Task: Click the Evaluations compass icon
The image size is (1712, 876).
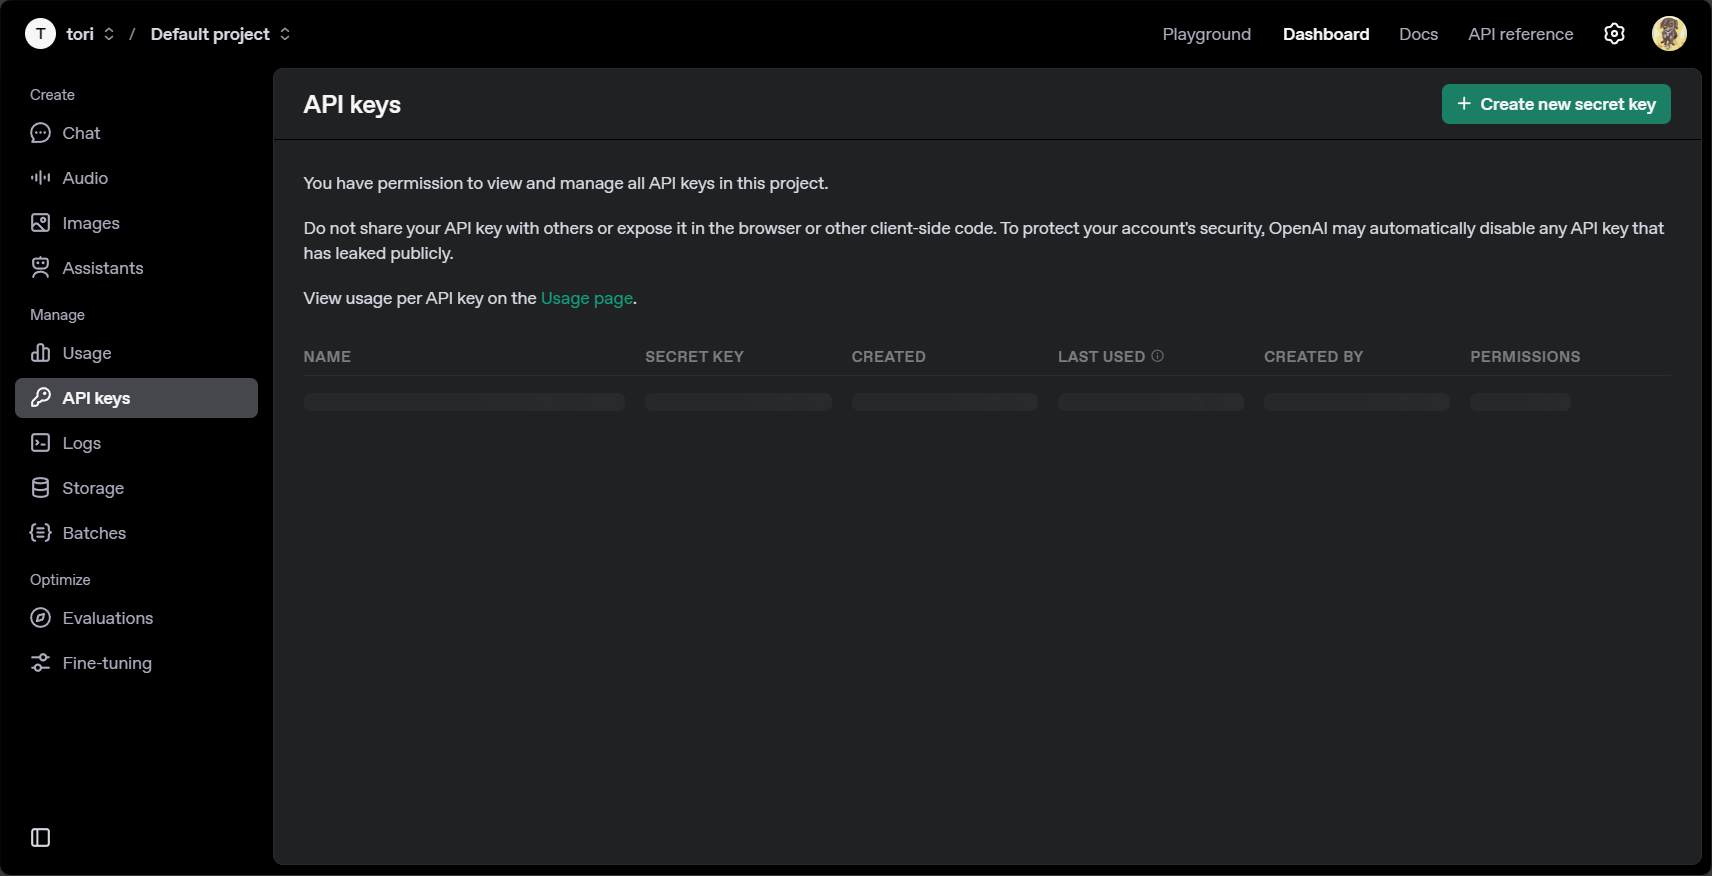Action: pos(40,618)
